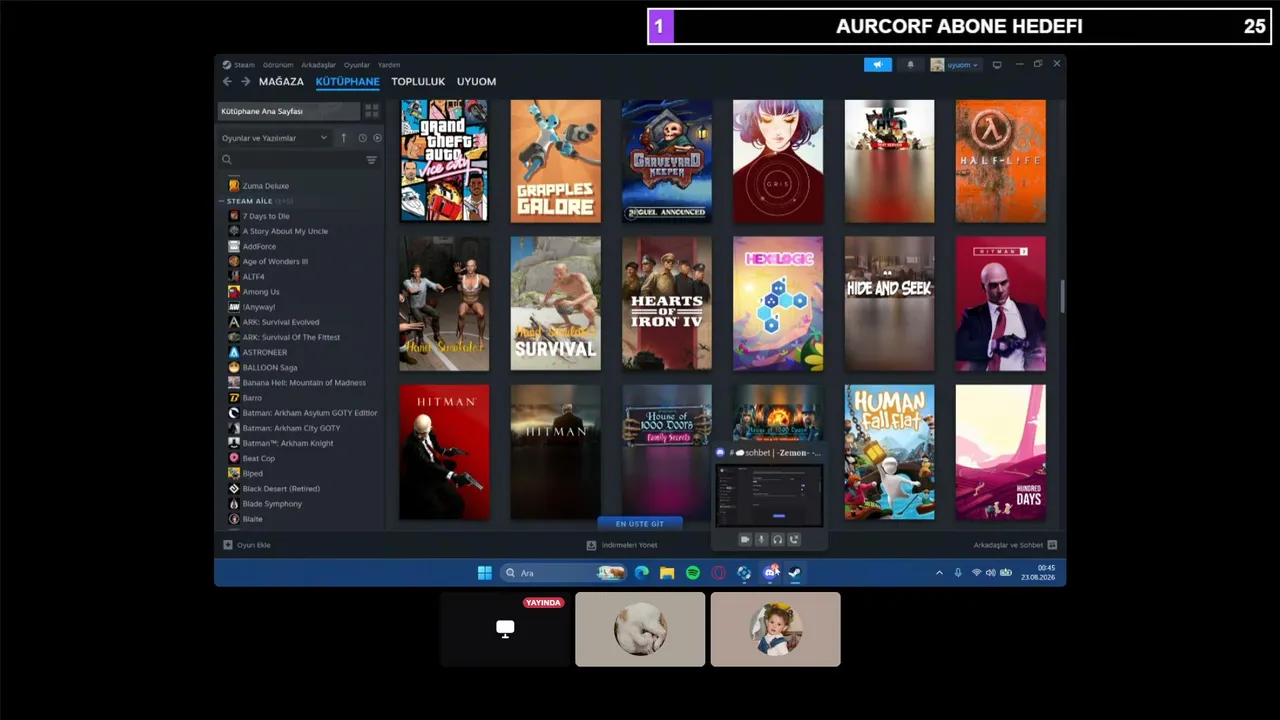Open the Windows Start menu
The height and width of the screenshot is (720, 1280).
[x=485, y=573]
